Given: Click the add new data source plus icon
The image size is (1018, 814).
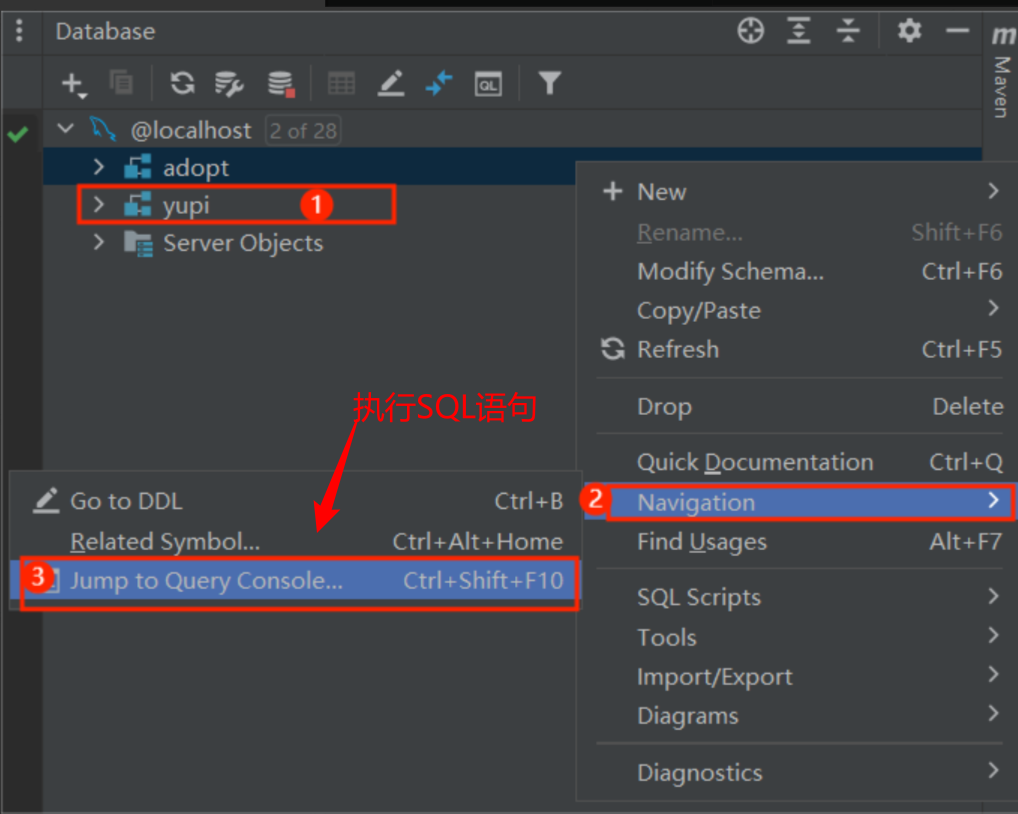Looking at the screenshot, I should click(x=72, y=84).
